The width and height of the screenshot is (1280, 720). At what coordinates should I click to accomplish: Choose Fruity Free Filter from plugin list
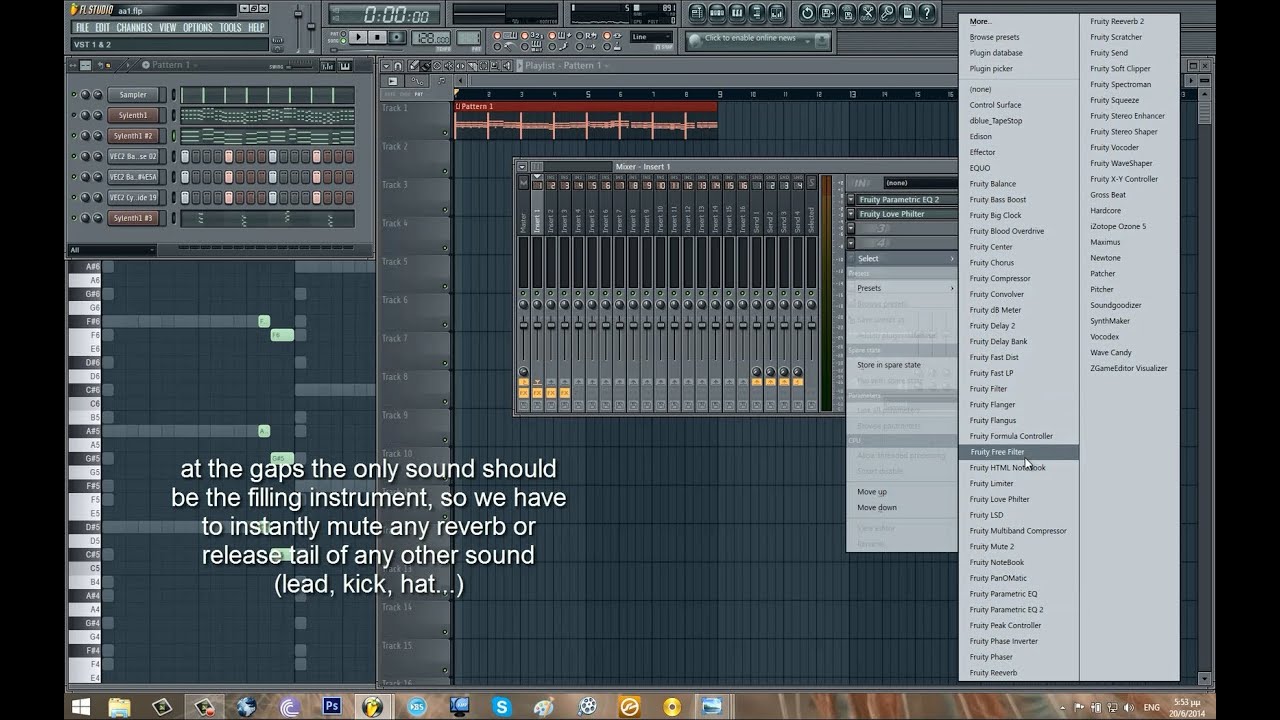point(1018,452)
